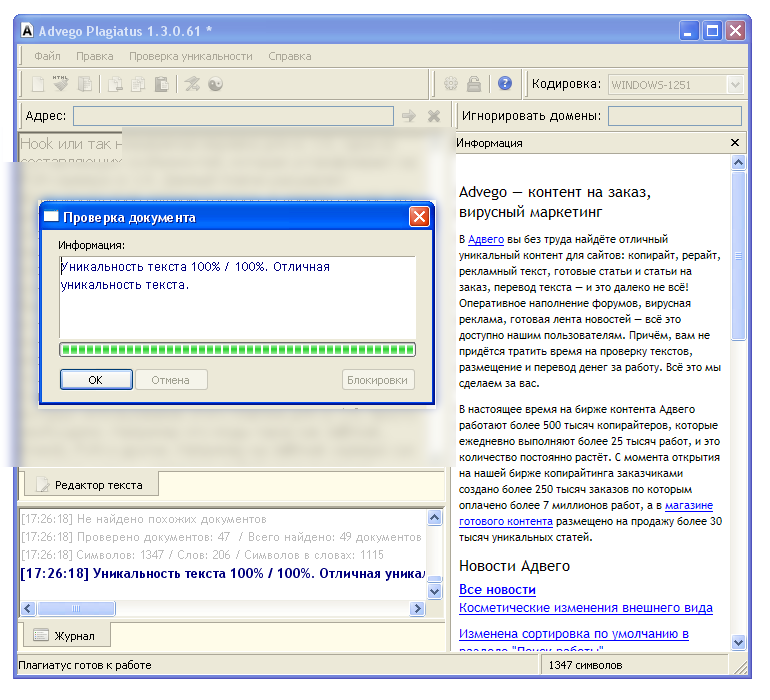Click the document pages icon beside HTML brush

(84, 84)
